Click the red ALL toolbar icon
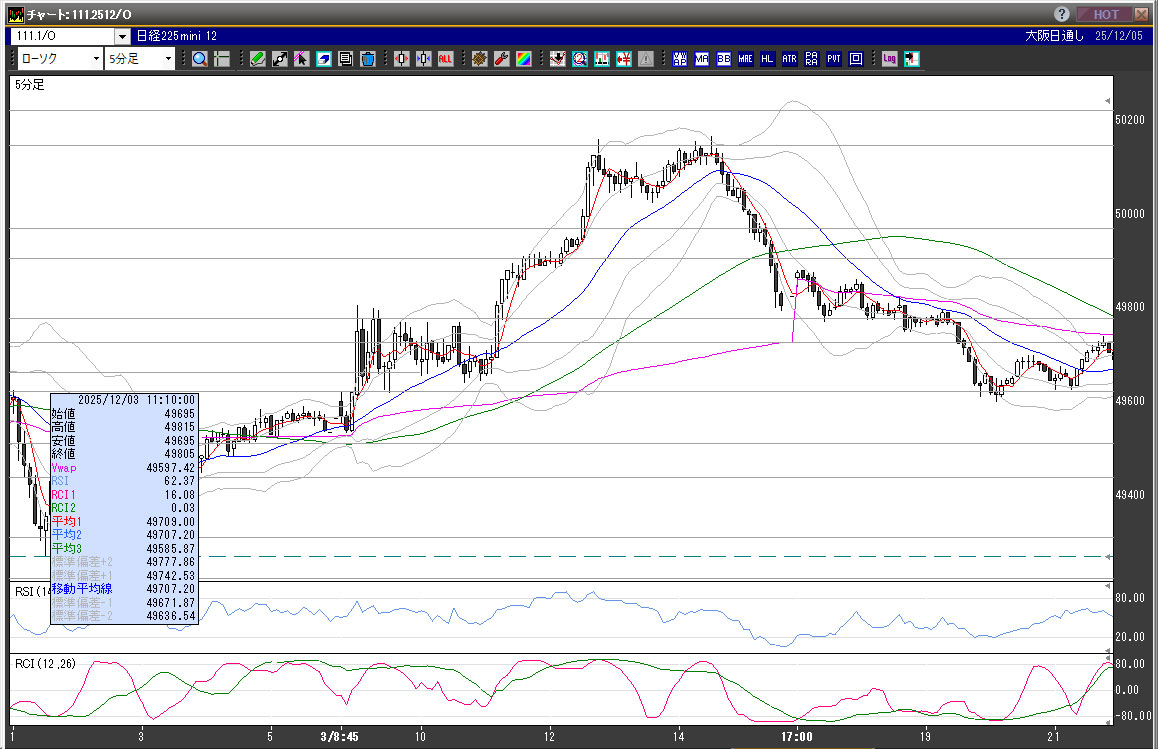1158x749 pixels. point(445,59)
